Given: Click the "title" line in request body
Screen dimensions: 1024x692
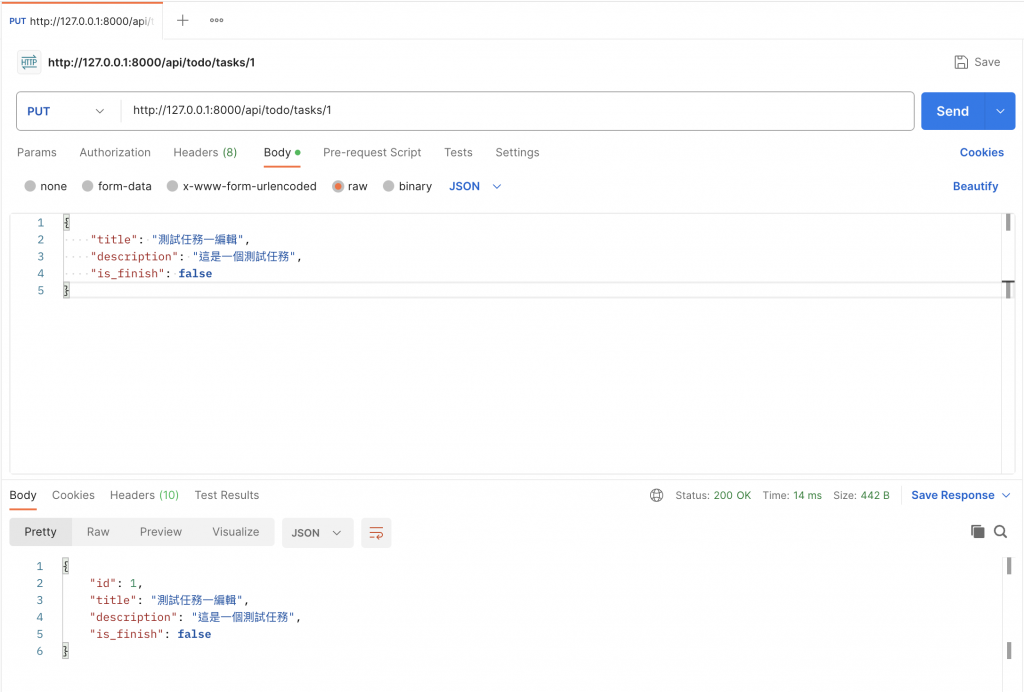Looking at the screenshot, I should (170, 240).
